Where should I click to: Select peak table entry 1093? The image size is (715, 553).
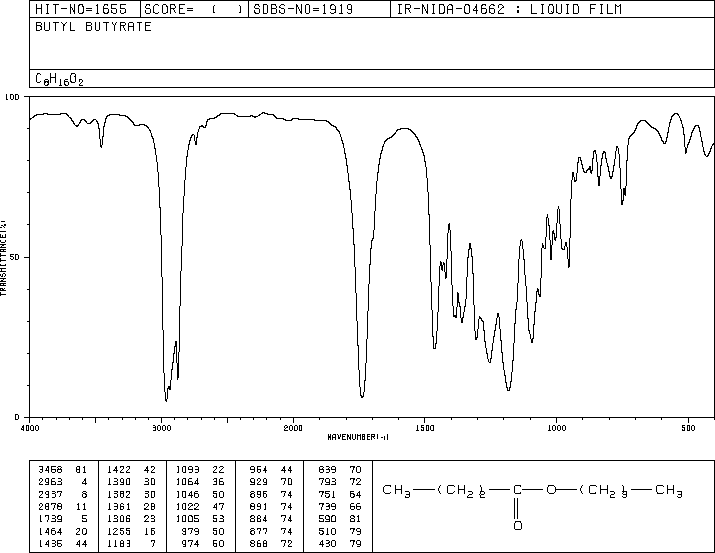tap(200, 470)
